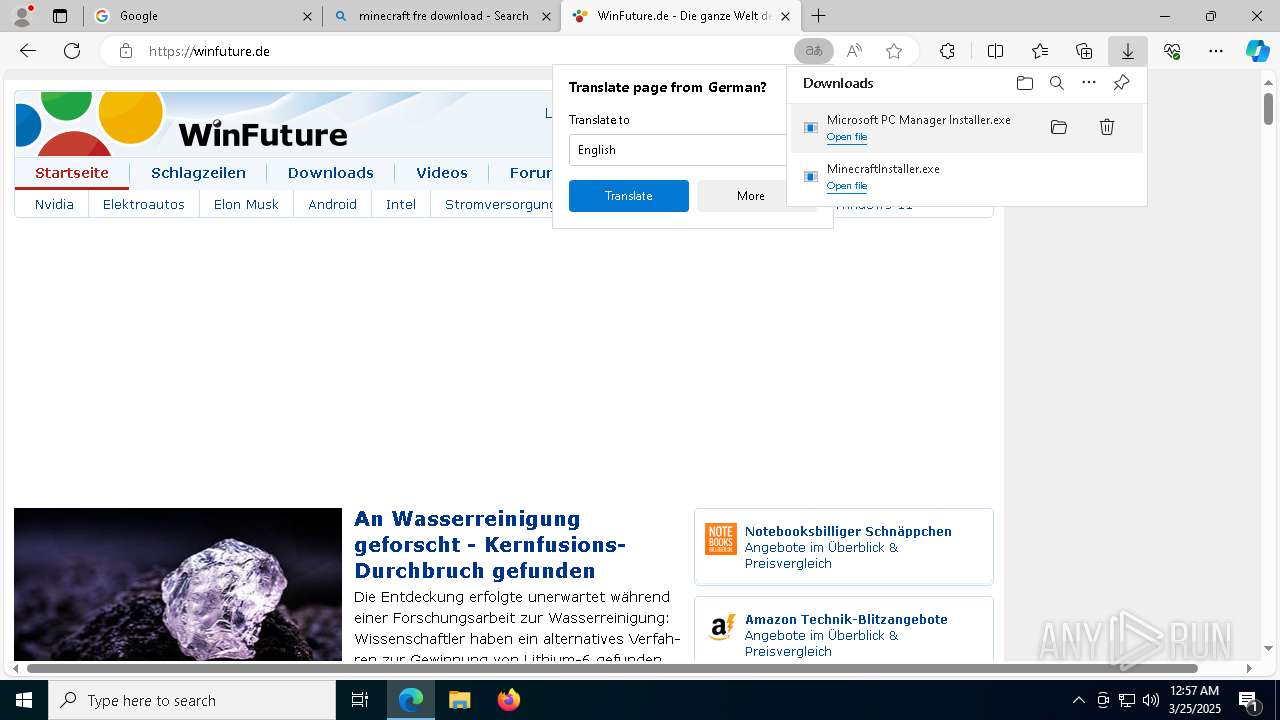This screenshot has height=720, width=1280.
Task: Delete the Microsoft PC Manager Installer download
Action: pyautogui.click(x=1107, y=127)
